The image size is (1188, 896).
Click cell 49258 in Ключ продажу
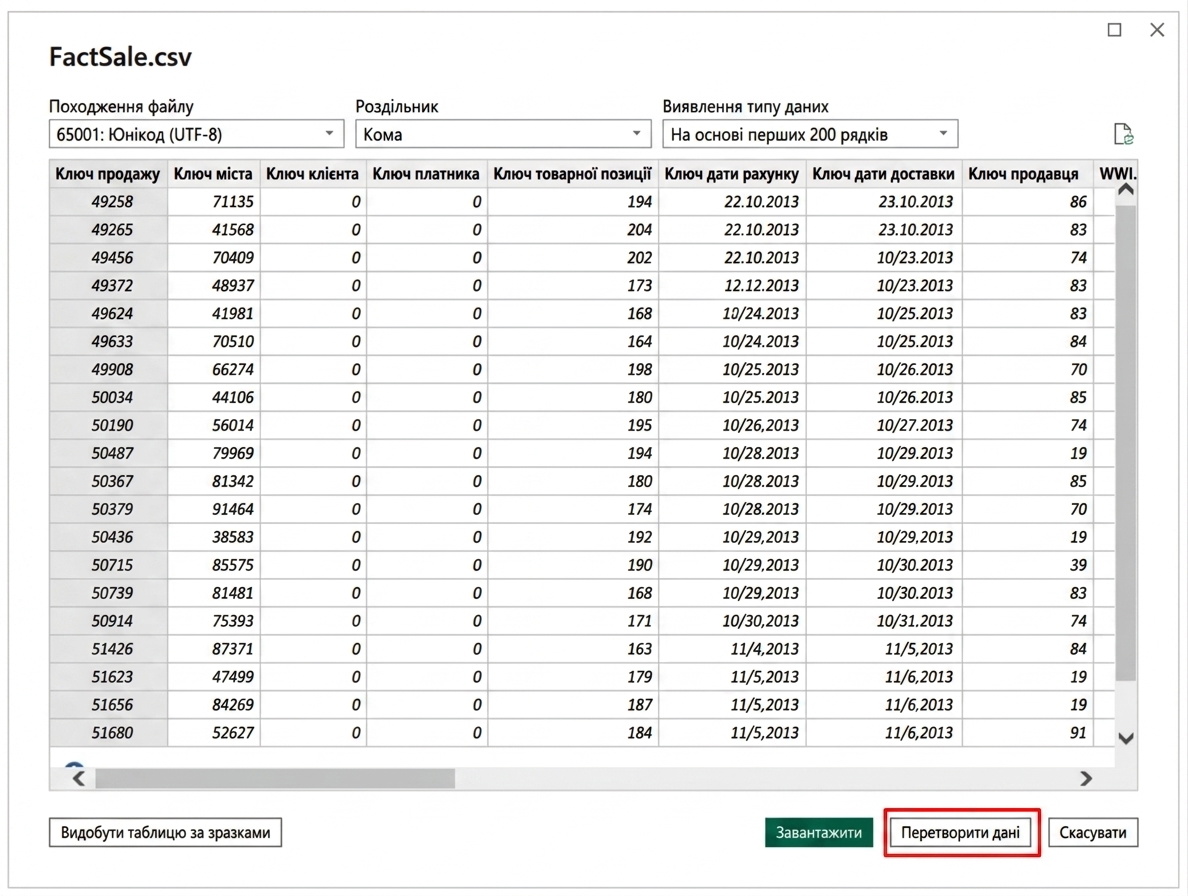[x=108, y=201]
